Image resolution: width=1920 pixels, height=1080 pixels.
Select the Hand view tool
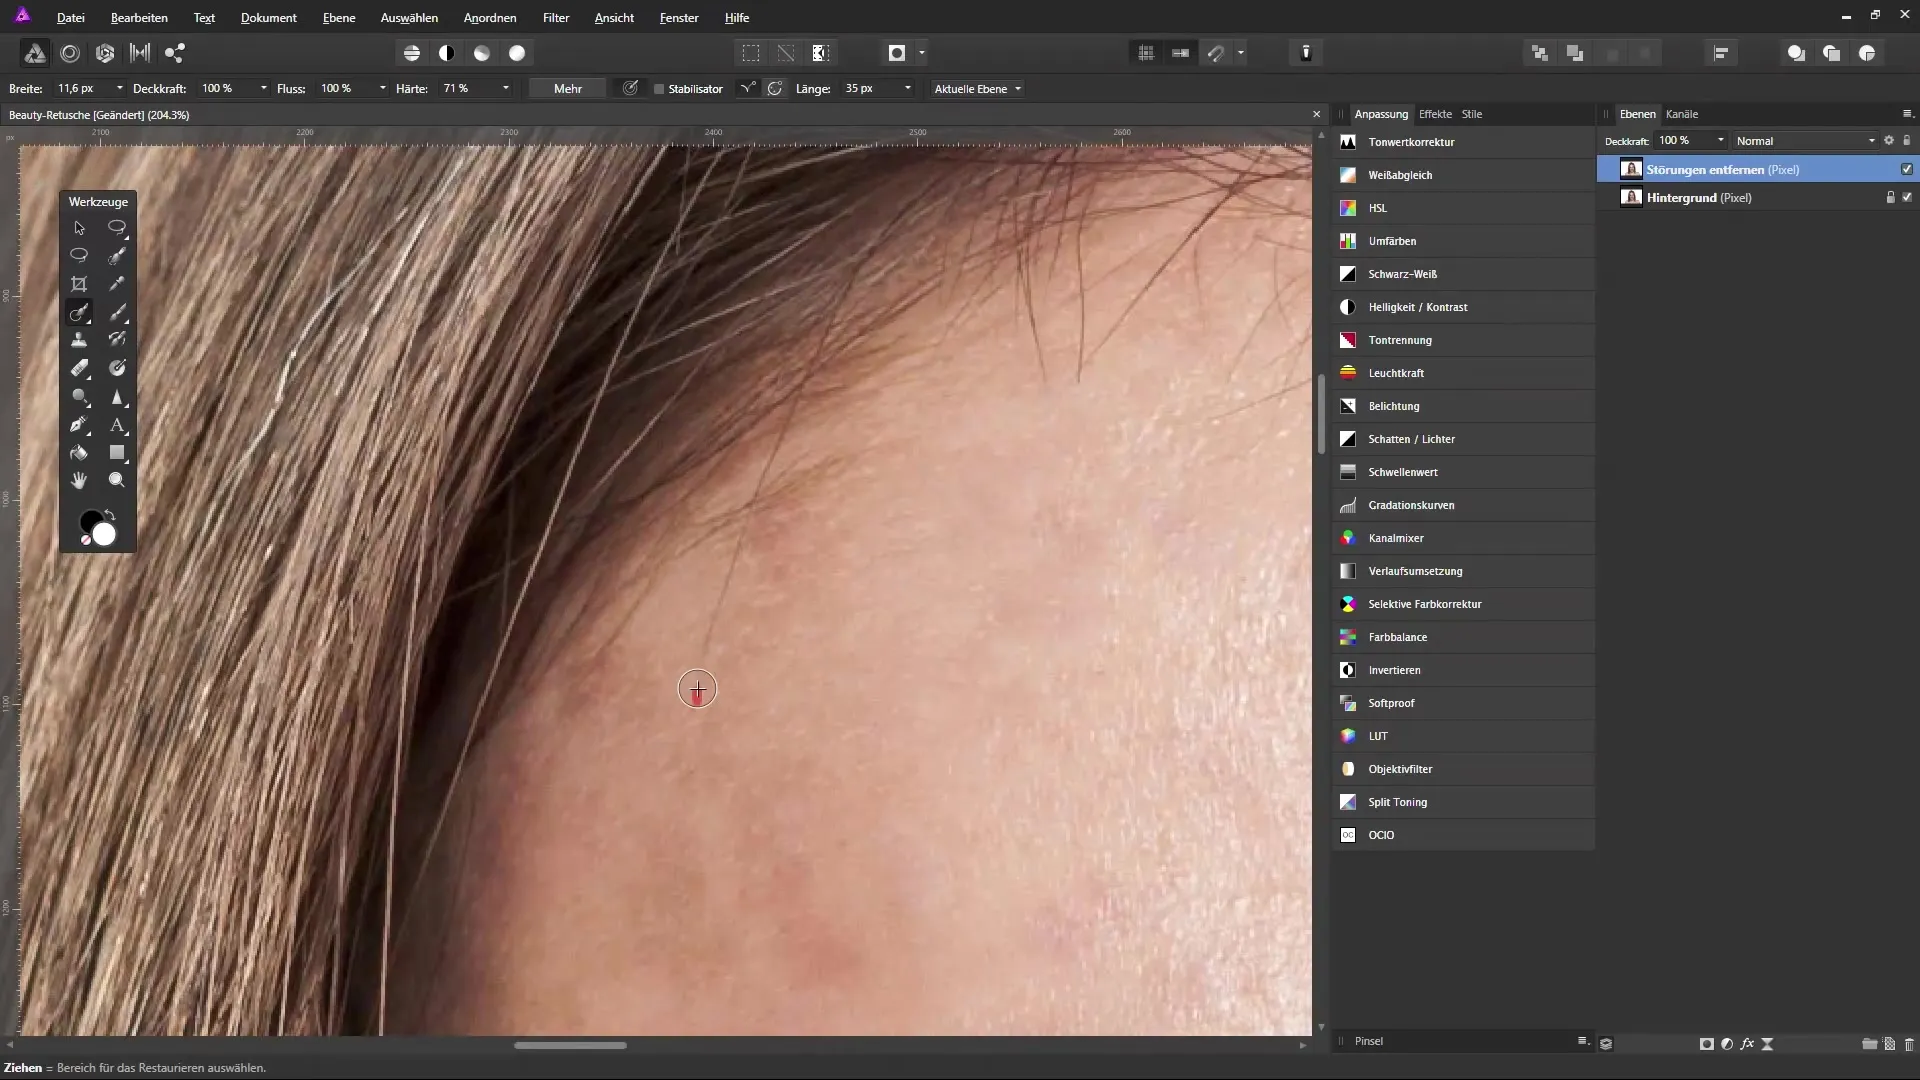79,481
